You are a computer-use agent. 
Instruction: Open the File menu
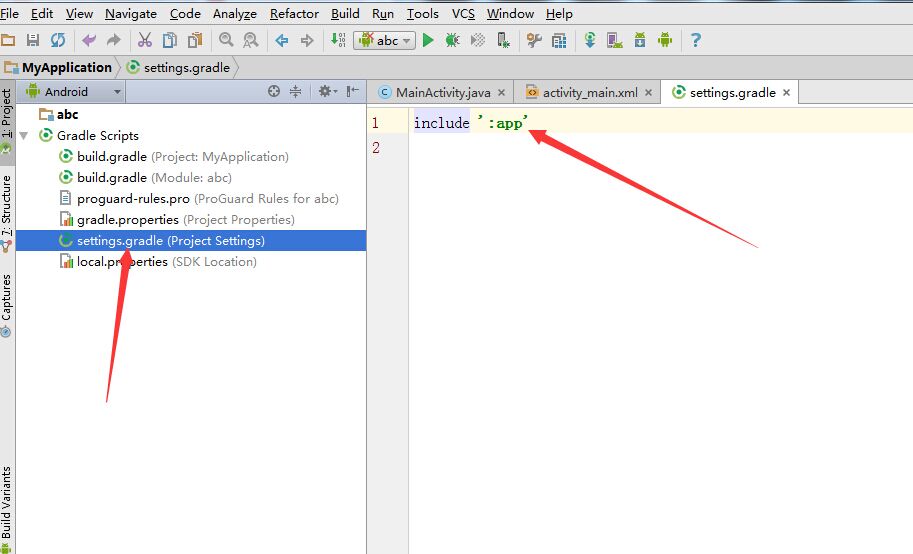(x=9, y=13)
